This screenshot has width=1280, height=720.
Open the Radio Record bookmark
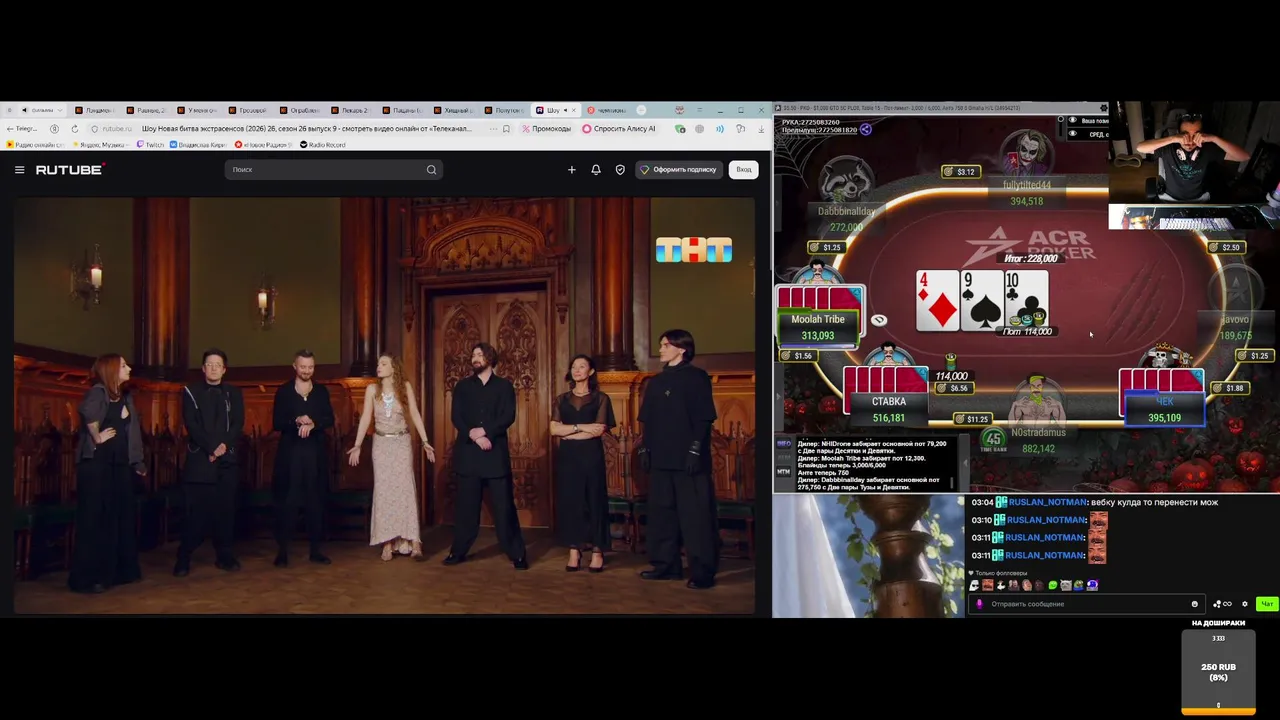(322, 145)
